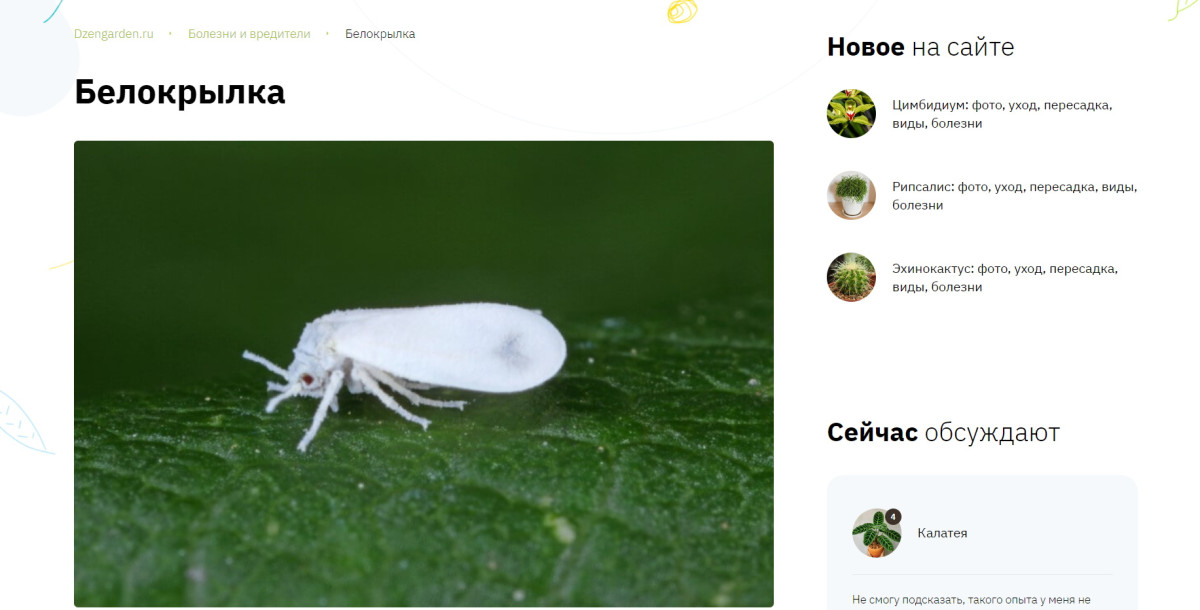Viewport: 1200px width, 610px height.
Task: Open Рипсалис: фото, уход, пересадка article
Action: (1015, 195)
